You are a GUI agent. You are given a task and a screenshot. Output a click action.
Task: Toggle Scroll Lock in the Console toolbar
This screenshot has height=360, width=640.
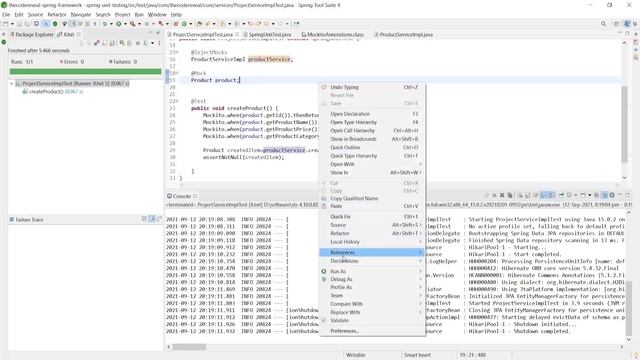point(528,196)
